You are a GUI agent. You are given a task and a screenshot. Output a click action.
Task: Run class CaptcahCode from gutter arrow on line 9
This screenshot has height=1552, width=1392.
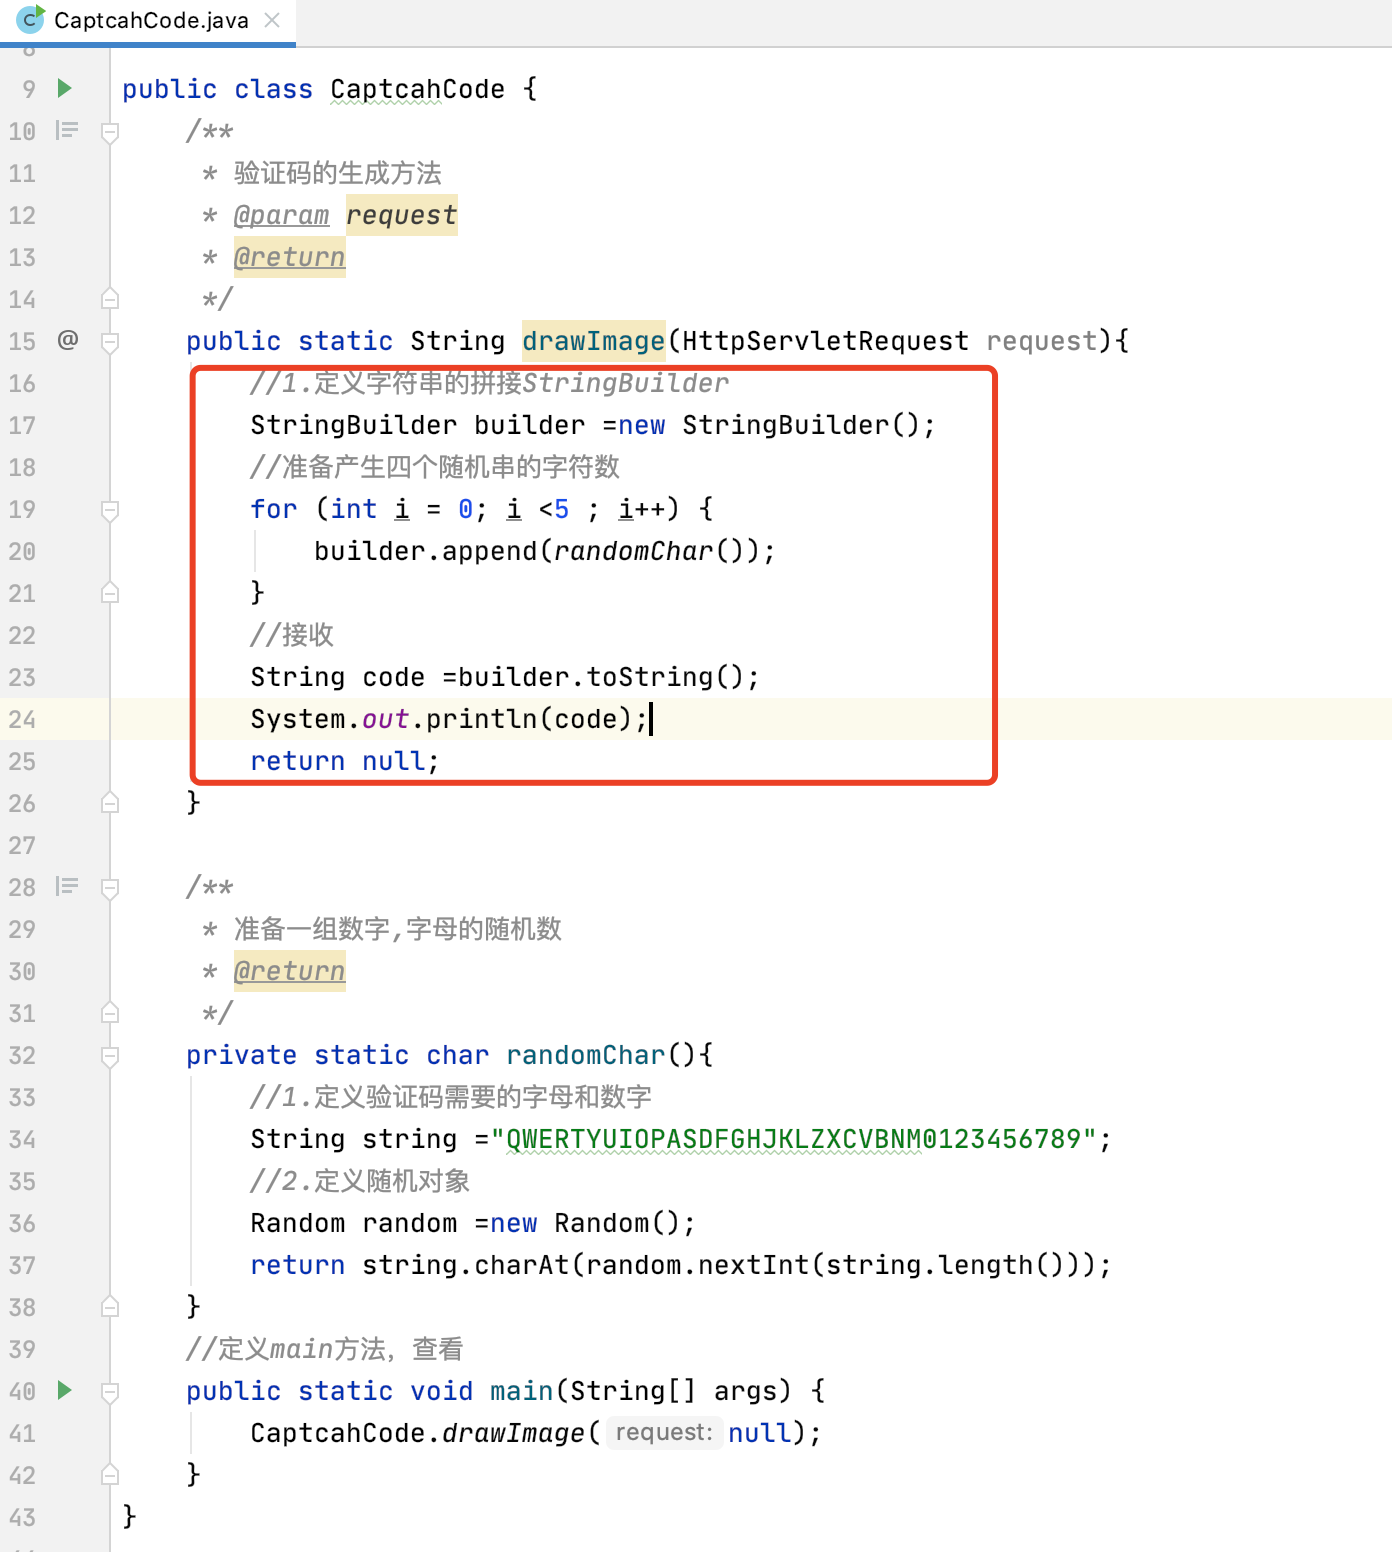click(x=65, y=88)
